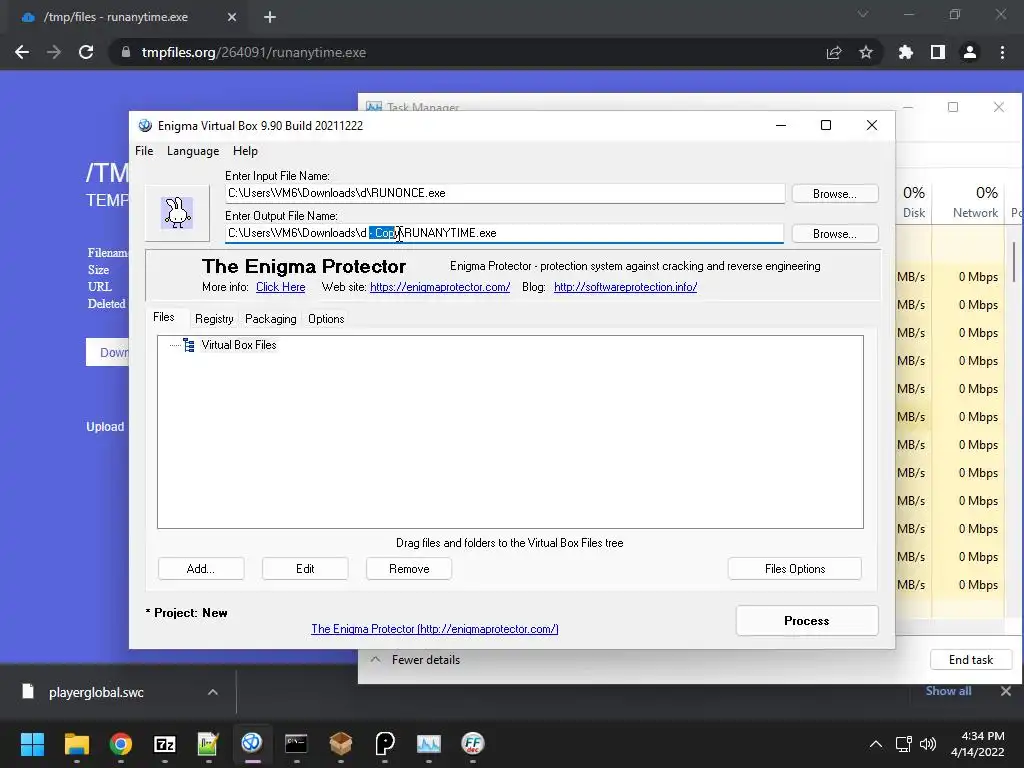Image resolution: width=1024 pixels, height=768 pixels.
Task: Bookmark this page with star icon
Action: 866,52
